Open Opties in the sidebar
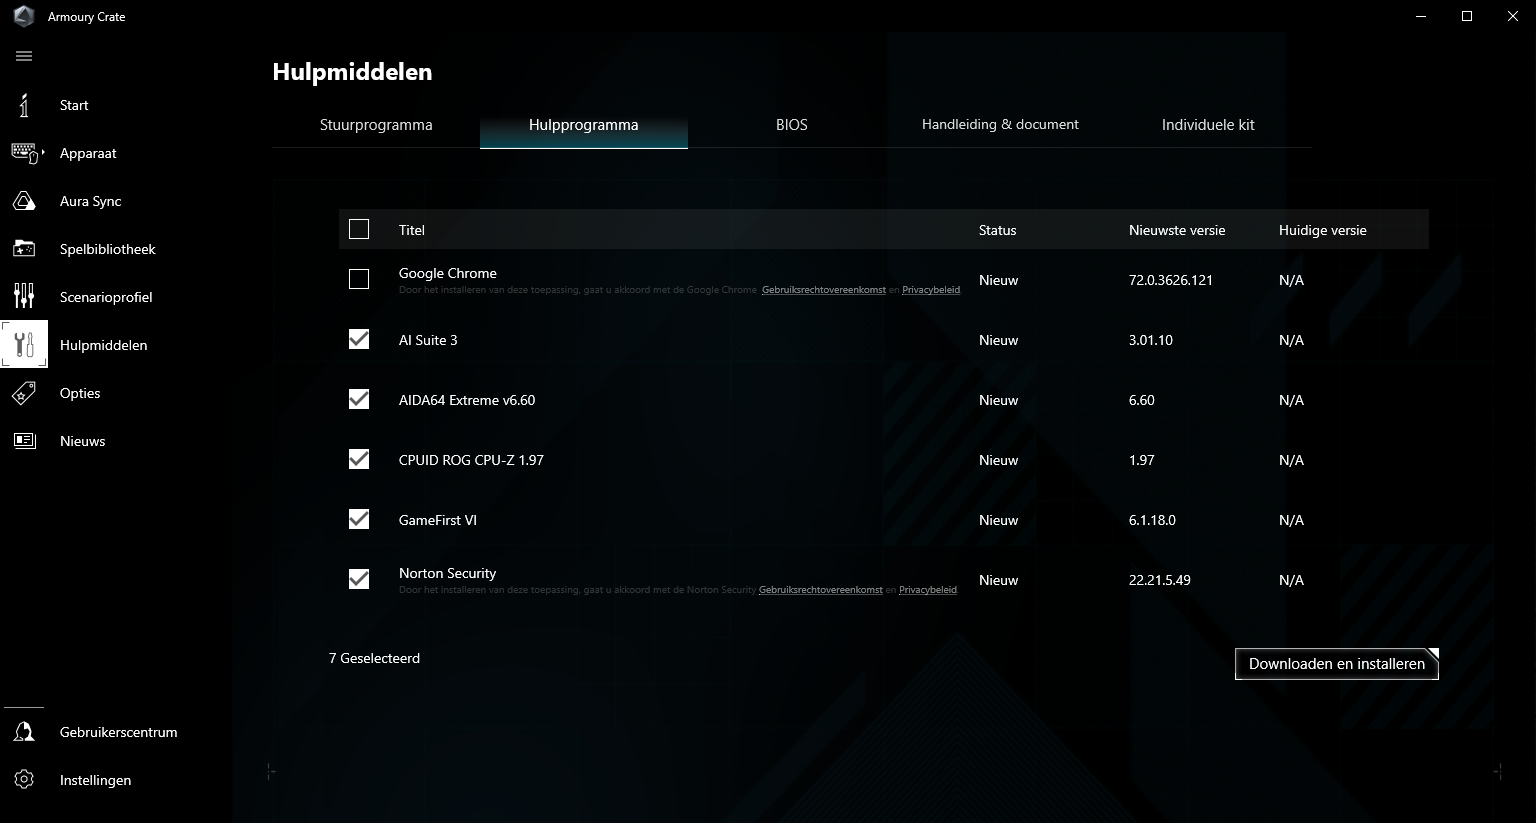This screenshot has height=823, width=1536. click(80, 393)
